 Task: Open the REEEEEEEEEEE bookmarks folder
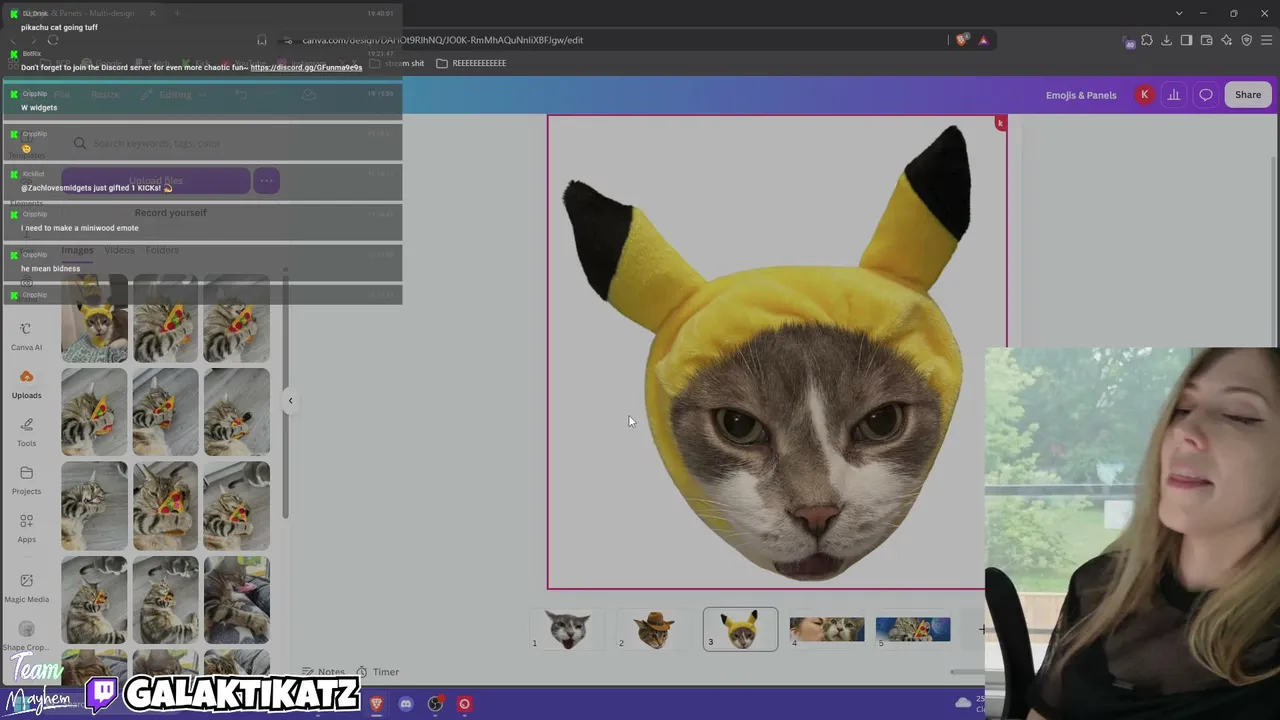pyautogui.click(x=471, y=63)
